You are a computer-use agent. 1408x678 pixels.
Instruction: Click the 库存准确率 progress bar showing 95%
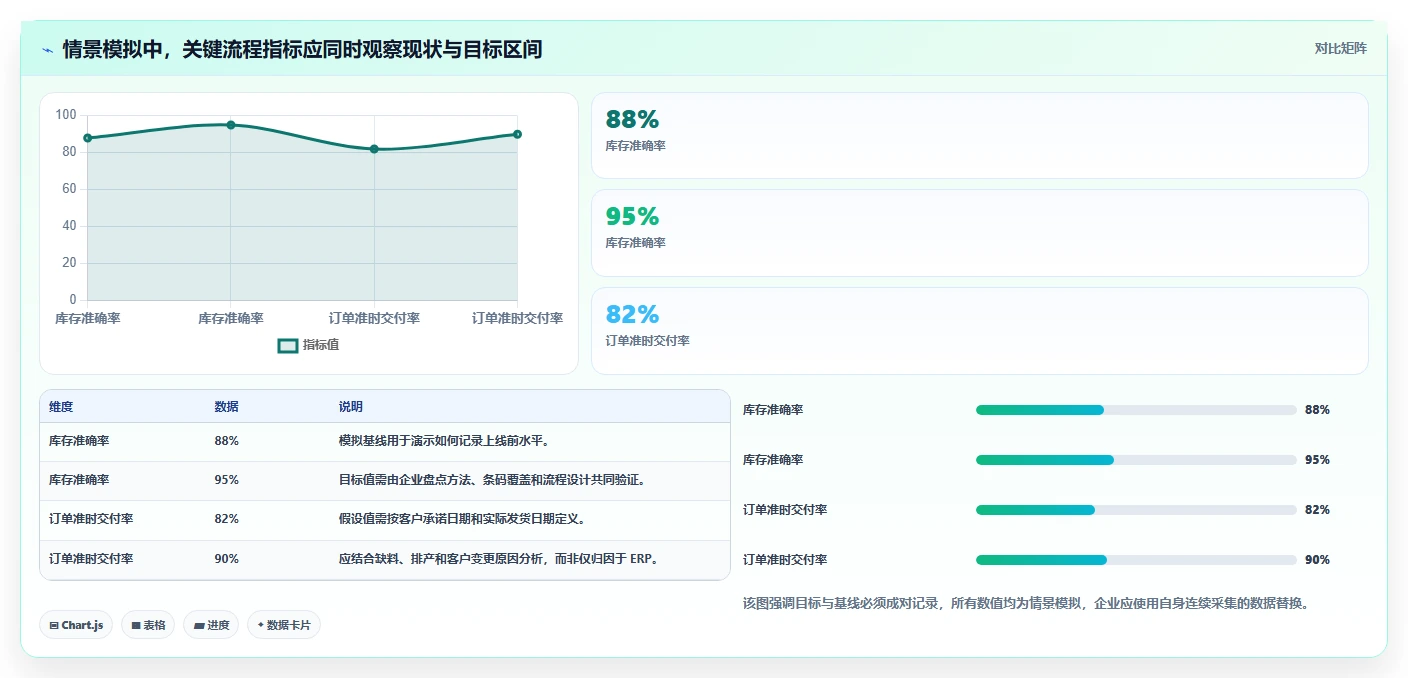(1136, 460)
